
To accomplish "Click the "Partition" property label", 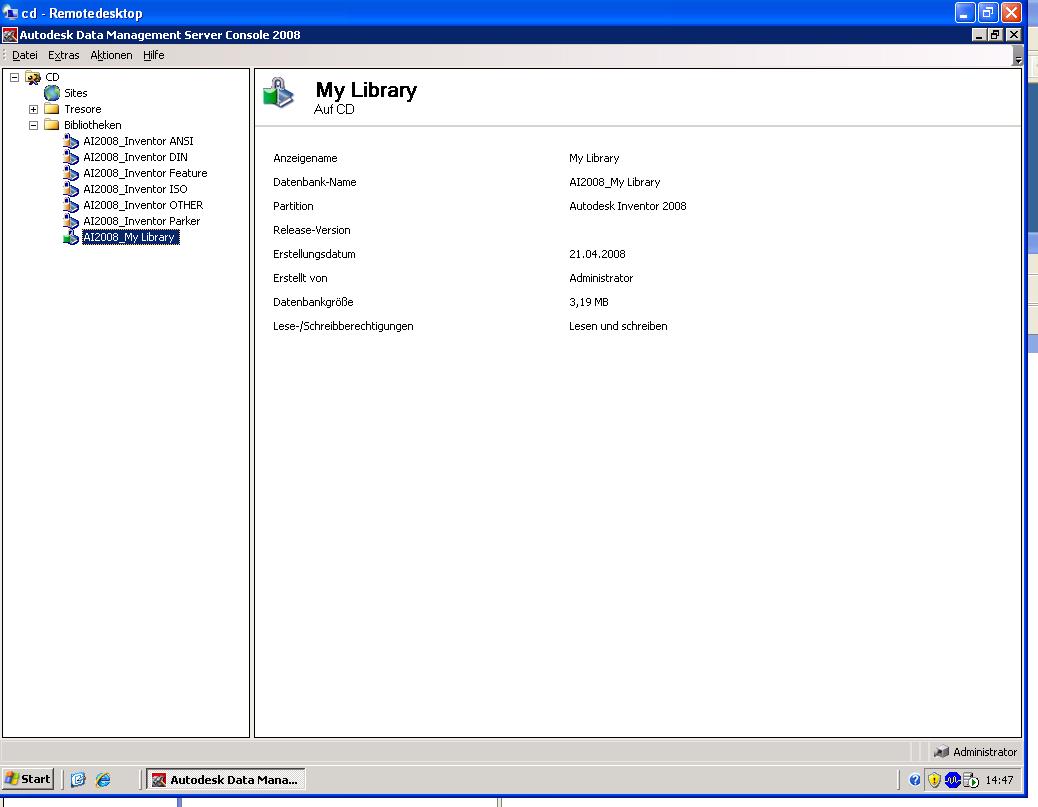I will coord(293,206).
